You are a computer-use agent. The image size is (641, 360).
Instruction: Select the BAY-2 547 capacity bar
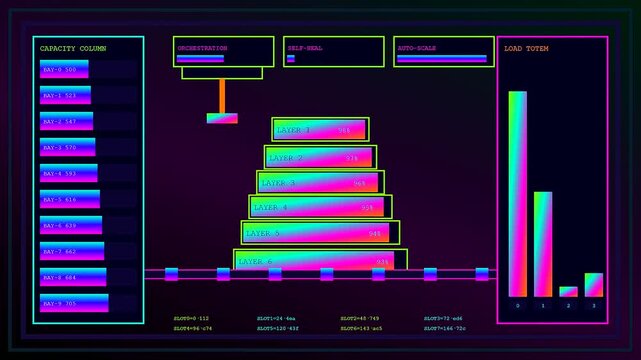(x=67, y=121)
